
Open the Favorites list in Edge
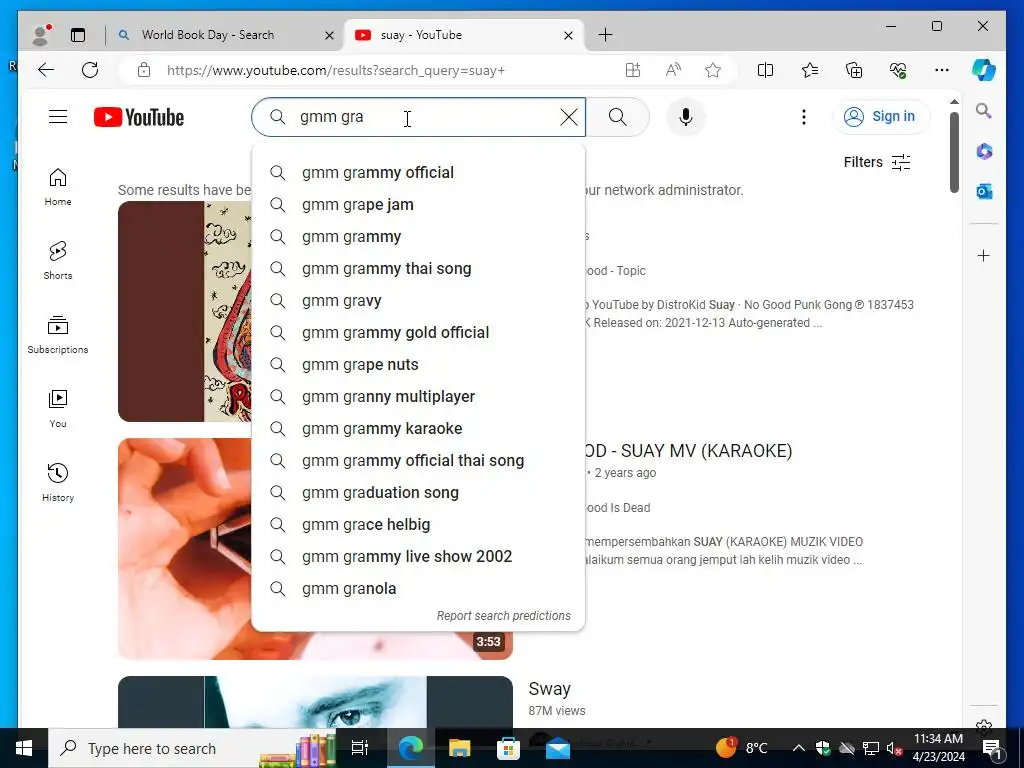point(810,70)
